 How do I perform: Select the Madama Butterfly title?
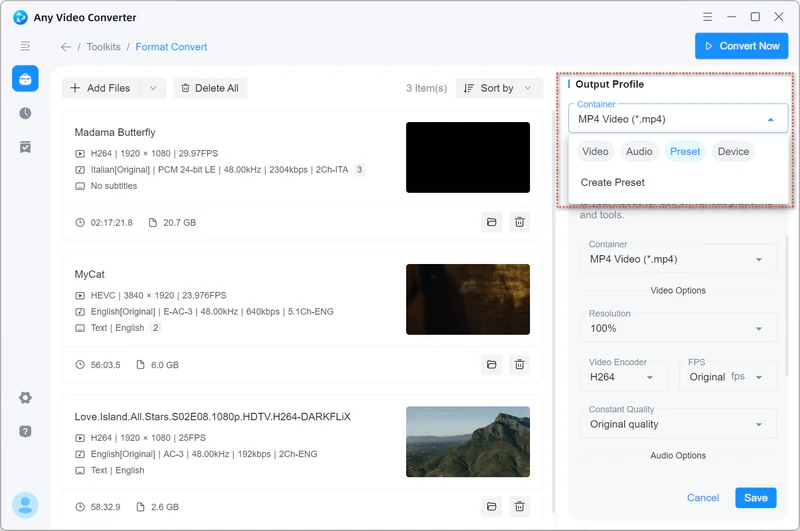pos(115,133)
